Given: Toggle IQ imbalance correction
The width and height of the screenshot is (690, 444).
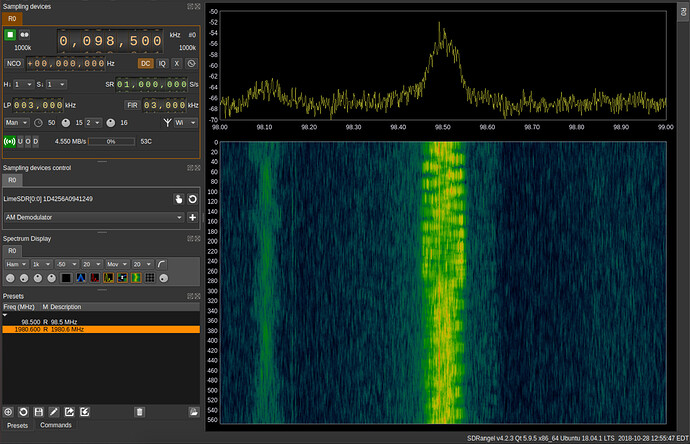Looking at the screenshot, I should (162, 62).
